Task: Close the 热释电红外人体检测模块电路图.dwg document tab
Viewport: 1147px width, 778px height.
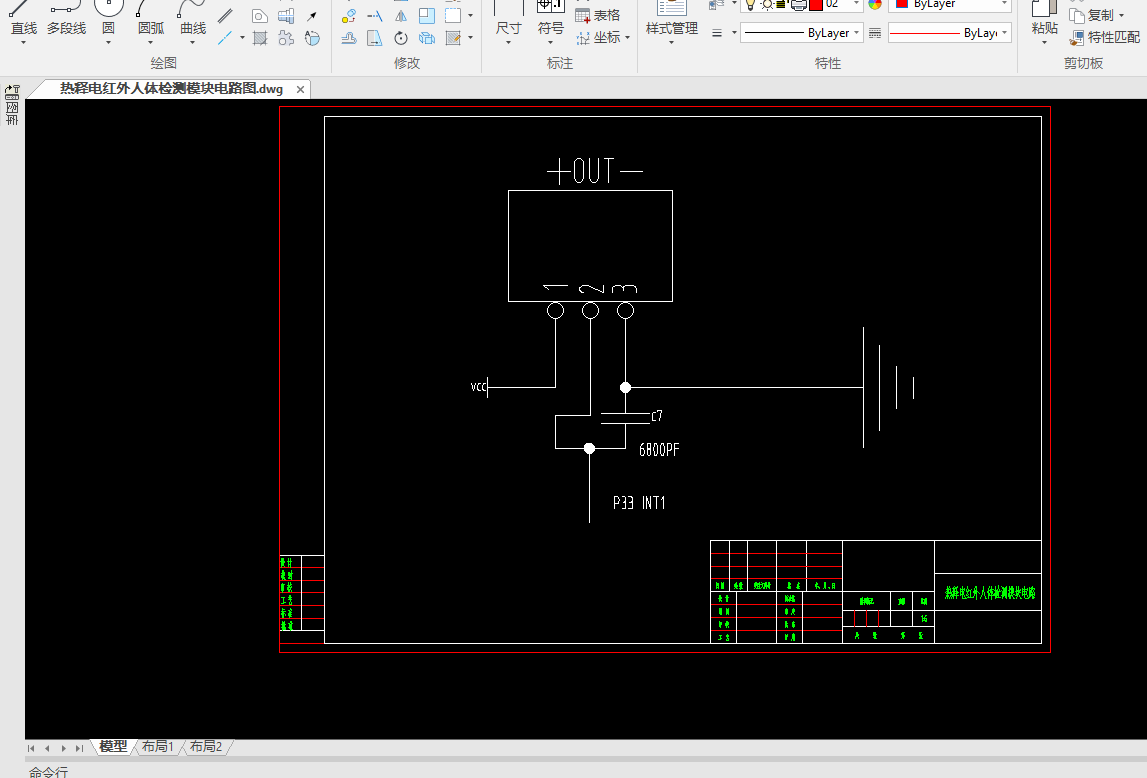Action: [300, 89]
